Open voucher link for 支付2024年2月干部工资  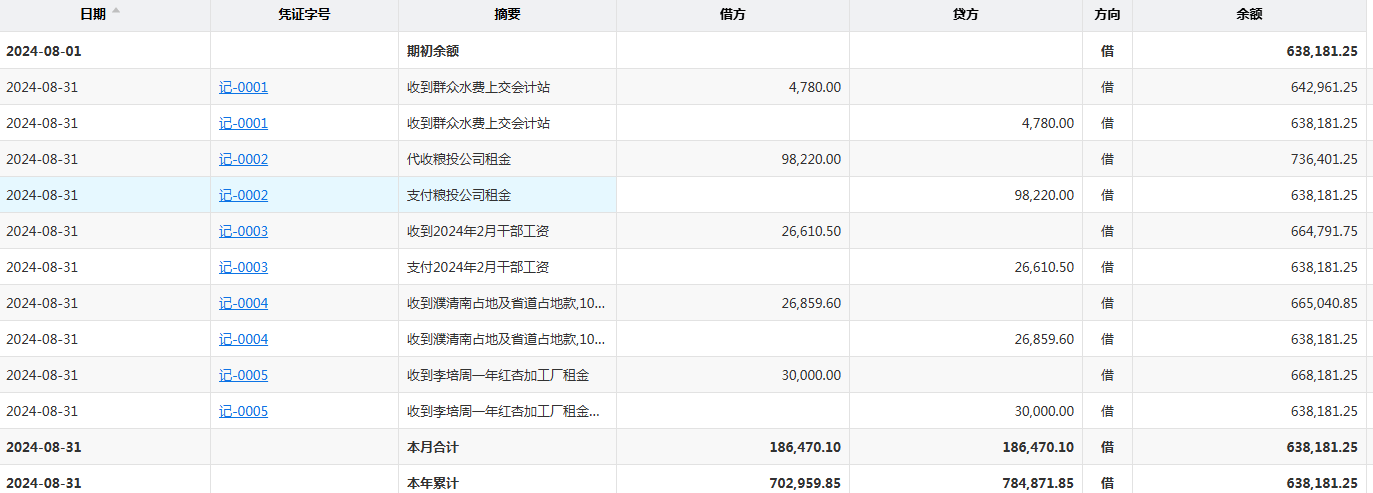[243, 268]
